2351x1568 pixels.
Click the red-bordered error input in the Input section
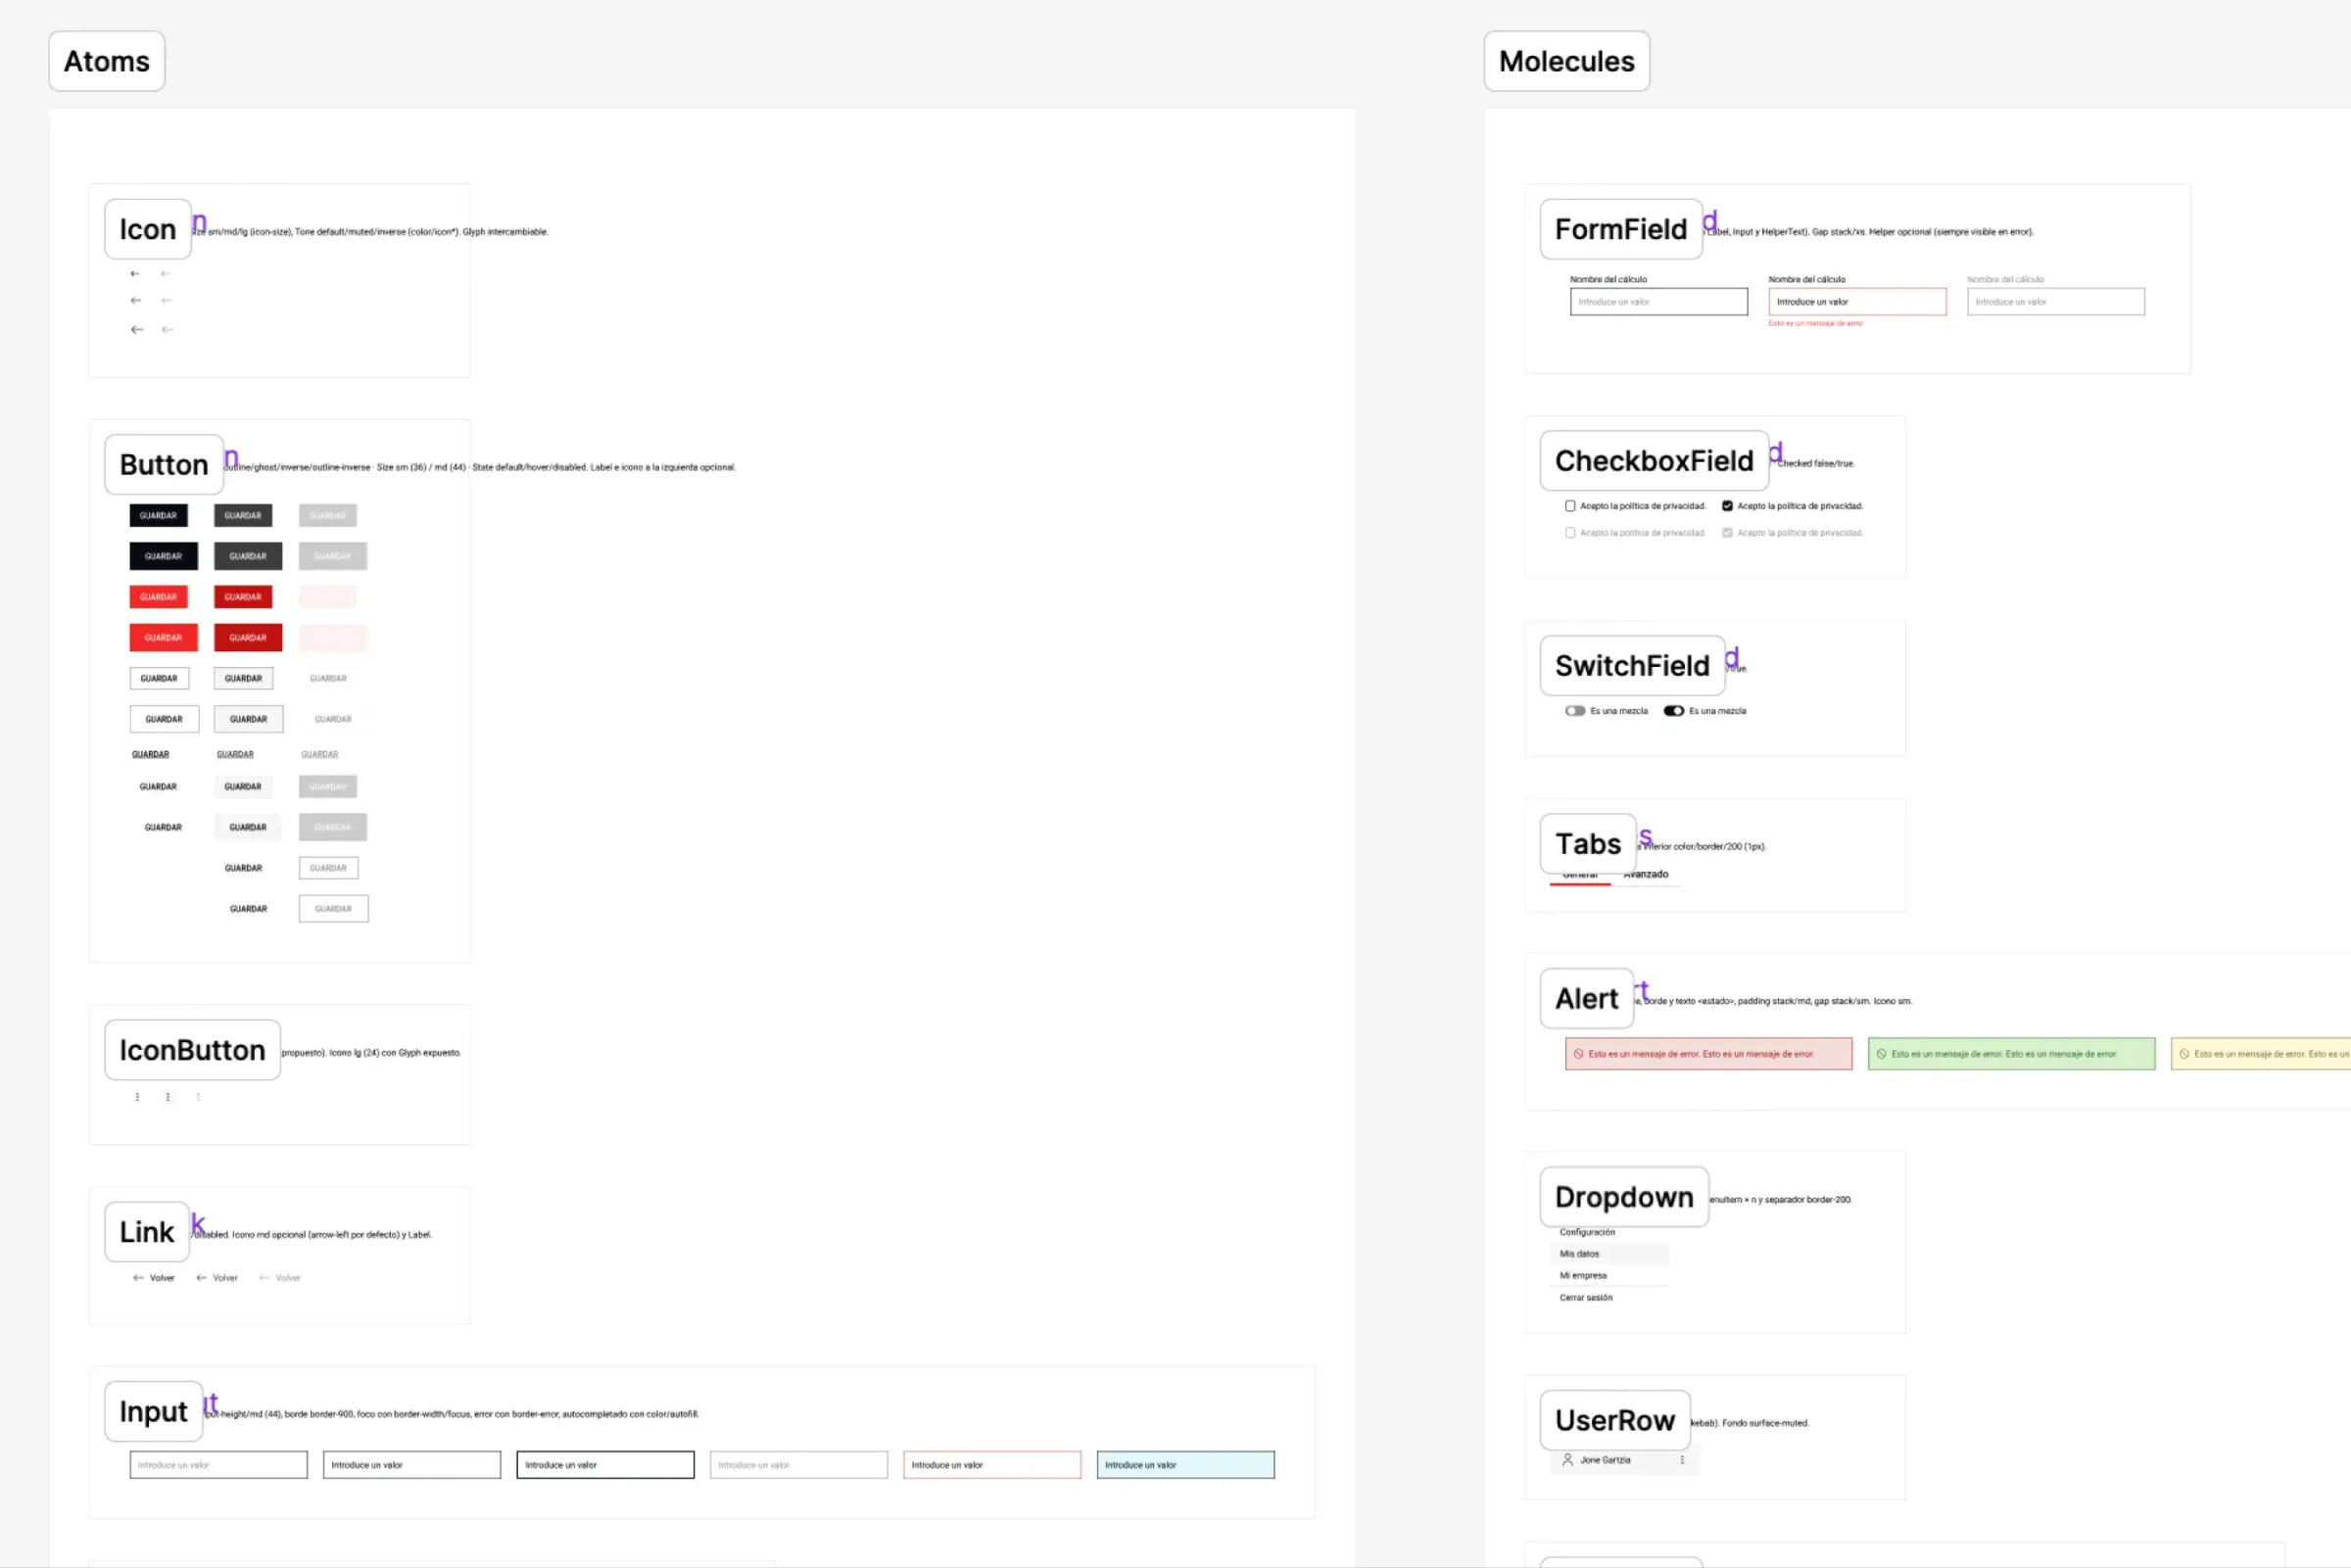pos(992,1465)
